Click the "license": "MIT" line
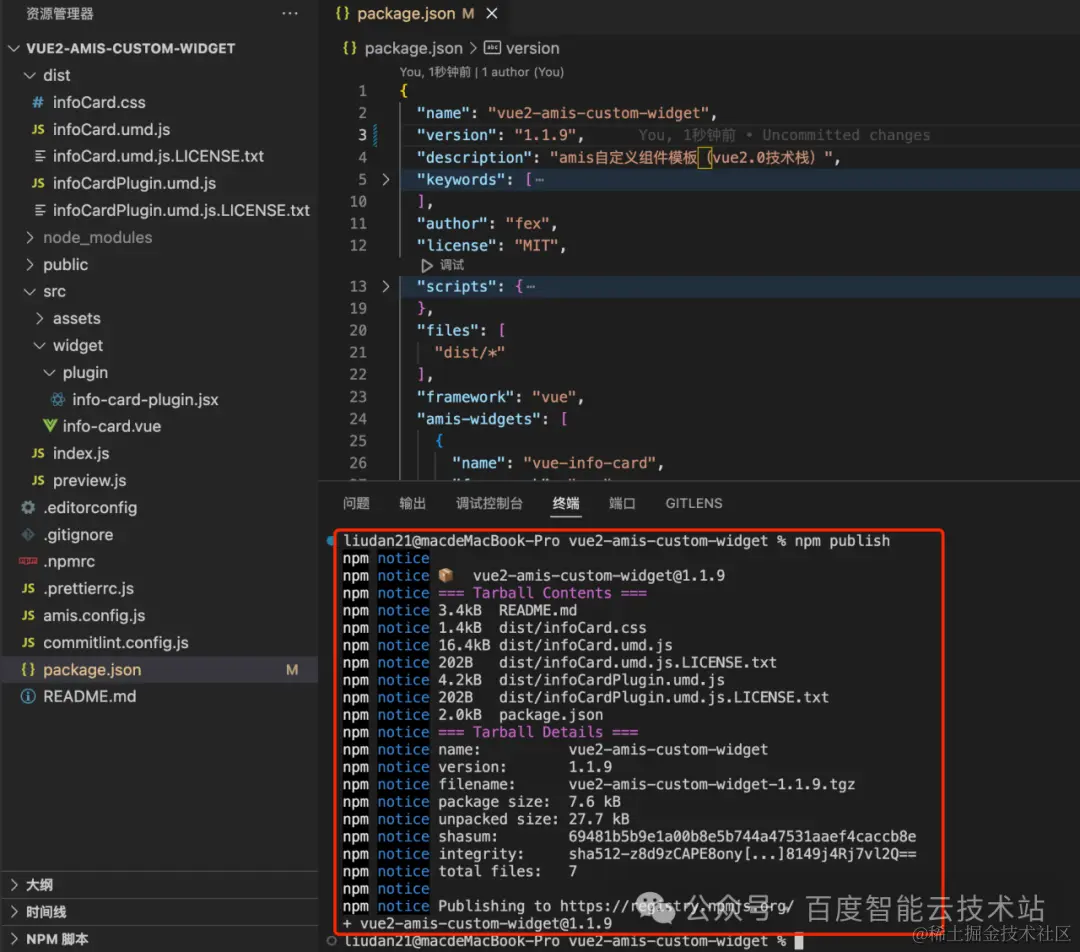The image size is (1080, 952). (491, 245)
